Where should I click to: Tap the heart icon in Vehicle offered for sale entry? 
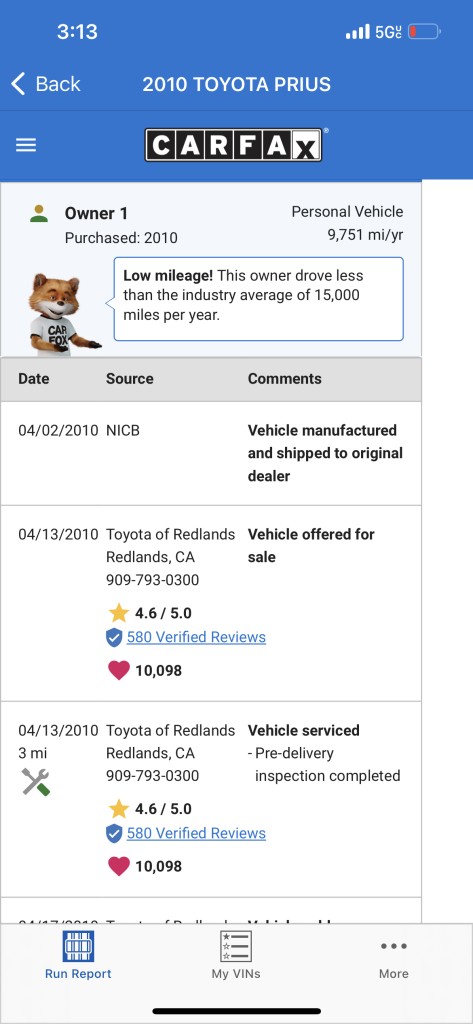click(118, 671)
